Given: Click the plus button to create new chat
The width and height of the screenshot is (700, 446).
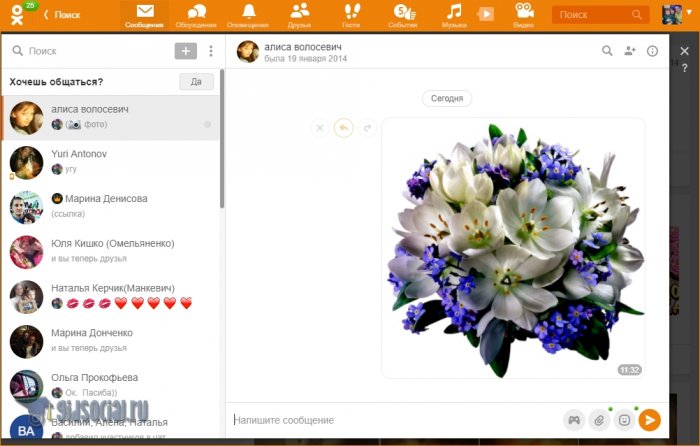Looking at the screenshot, I should (185, 51).
